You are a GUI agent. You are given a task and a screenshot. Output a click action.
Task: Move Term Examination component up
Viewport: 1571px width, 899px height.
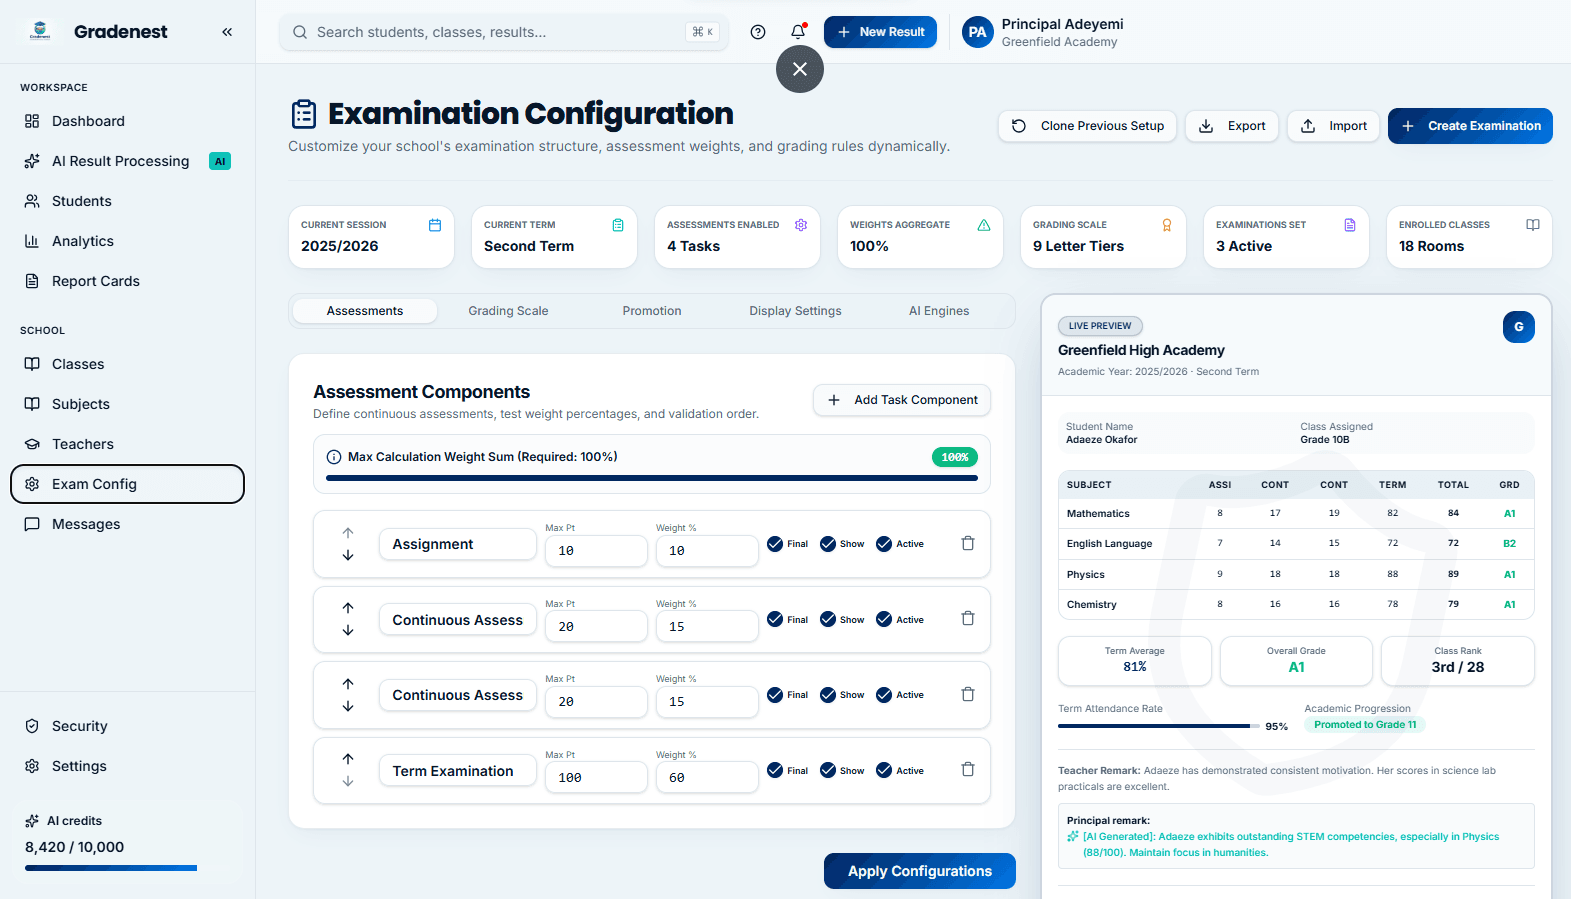coord(348,759)
